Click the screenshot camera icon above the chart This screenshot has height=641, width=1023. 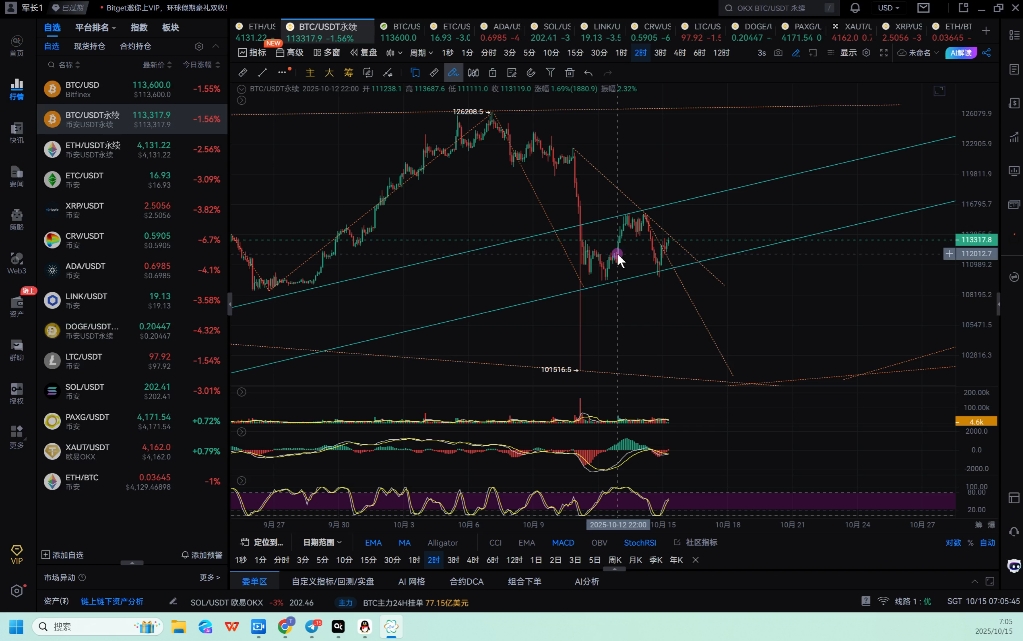click(x=780, y=53)
